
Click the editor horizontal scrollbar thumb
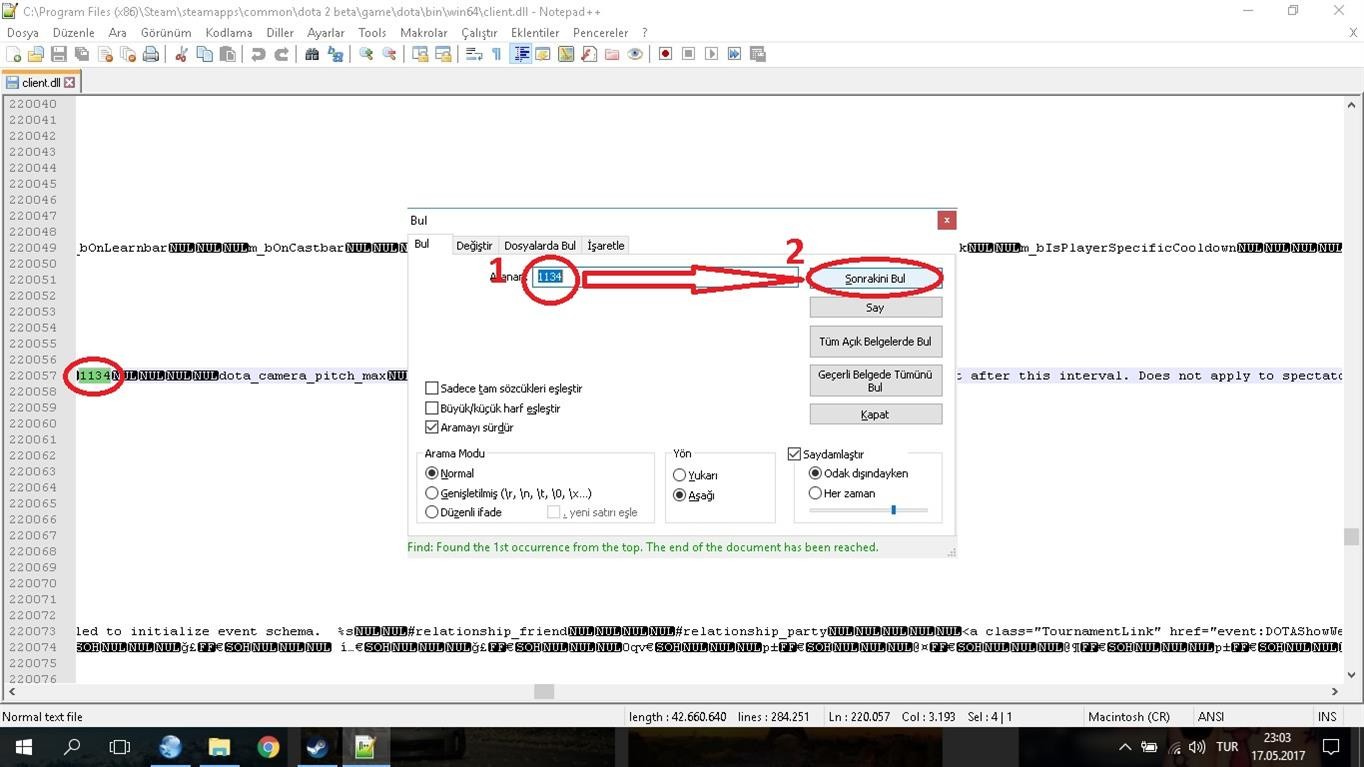click(x=544, y=691)
